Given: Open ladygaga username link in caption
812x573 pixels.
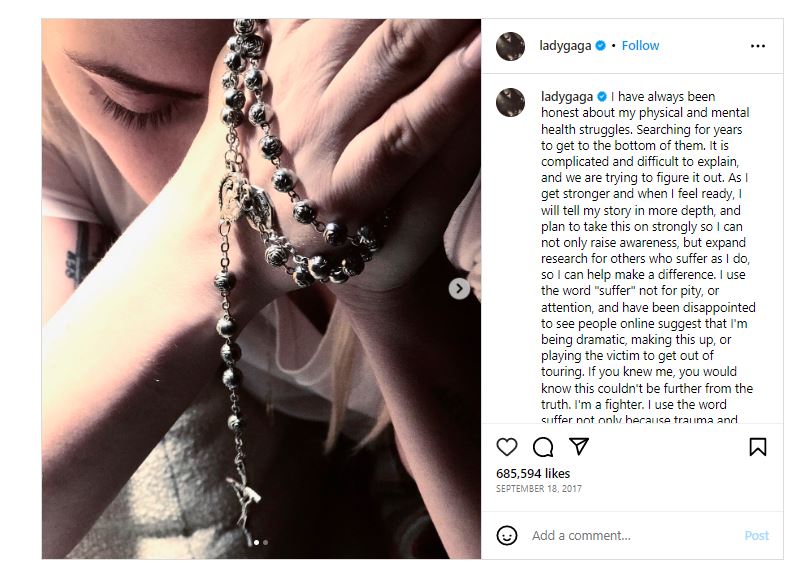Looking at the screenshot, I should click(567, 97).
